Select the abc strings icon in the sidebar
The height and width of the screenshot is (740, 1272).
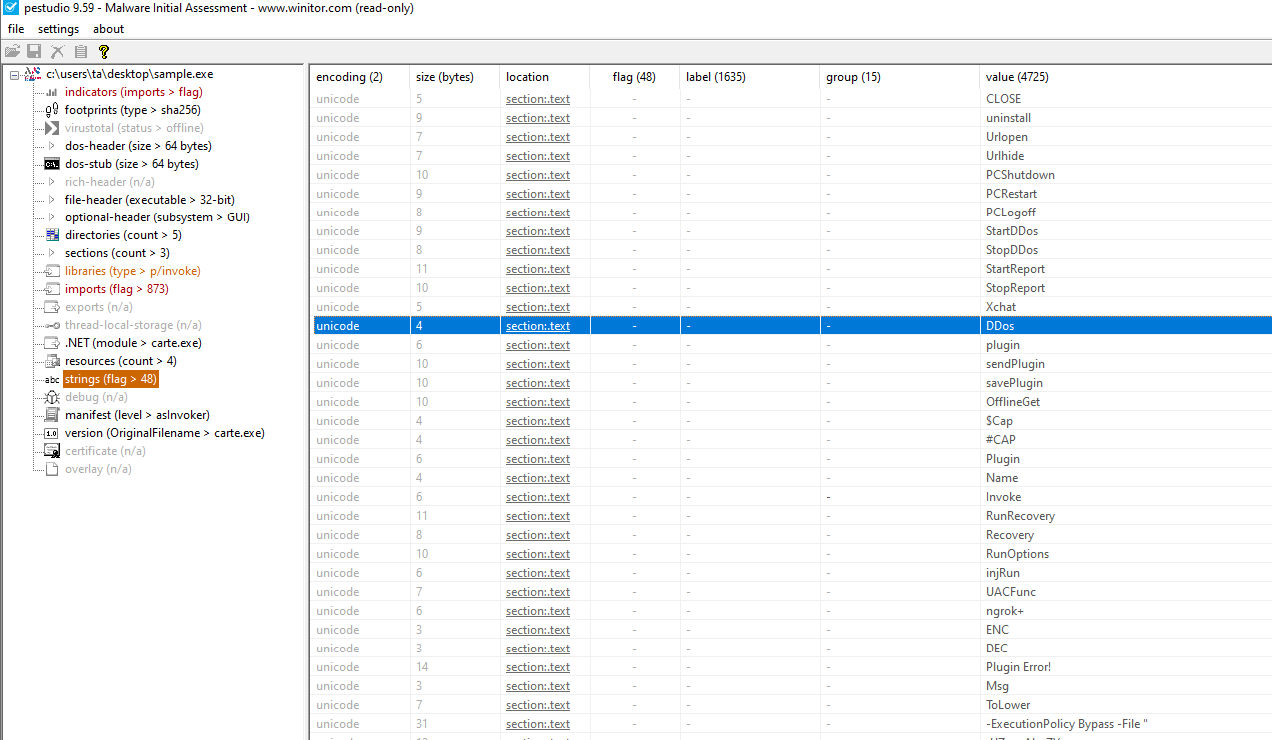click(51, 379)
